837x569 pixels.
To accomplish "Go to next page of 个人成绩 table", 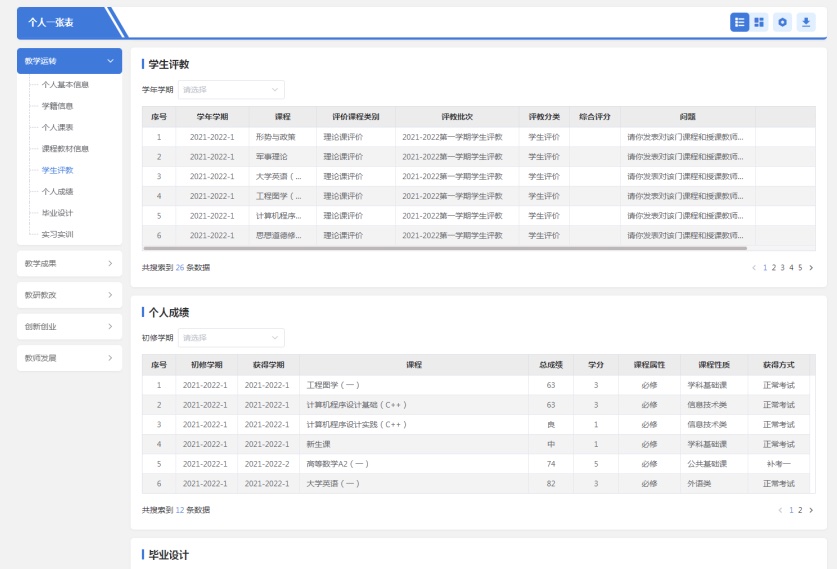I will click(x=811, y=510).
